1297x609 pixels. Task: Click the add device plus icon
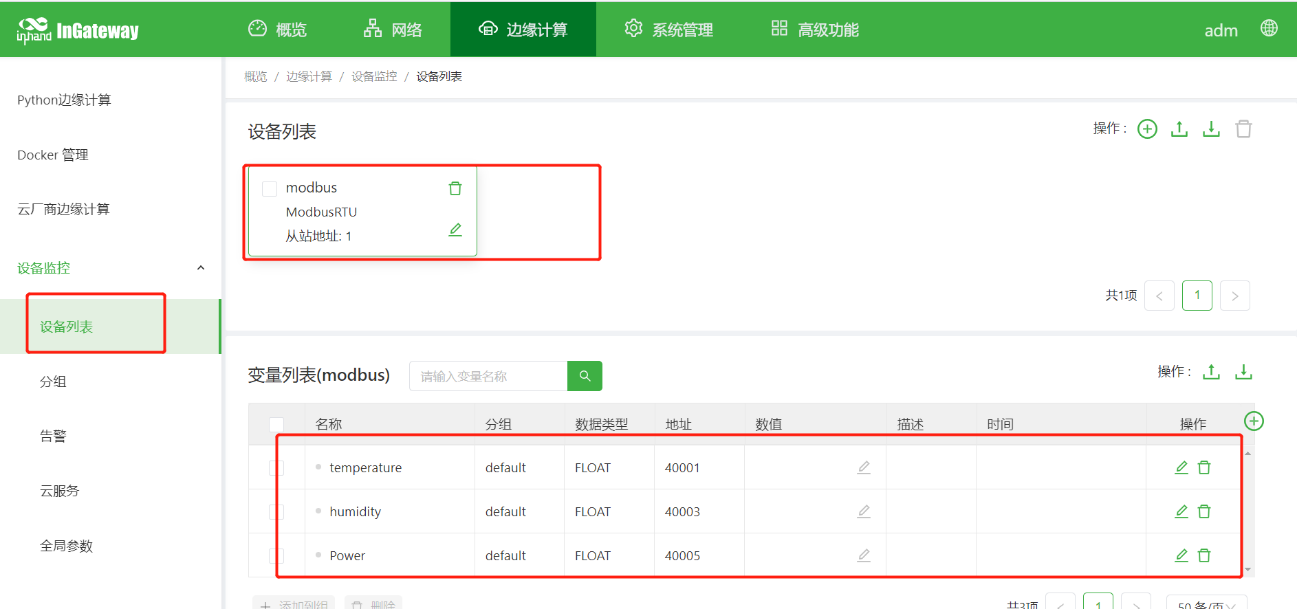coord(1147,129)
